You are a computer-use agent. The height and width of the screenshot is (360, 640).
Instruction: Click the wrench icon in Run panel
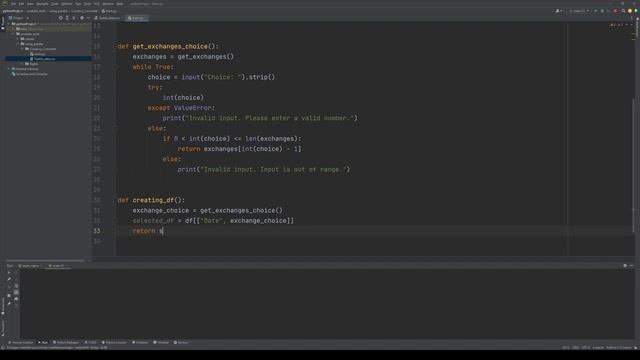(x=9, y=279)
